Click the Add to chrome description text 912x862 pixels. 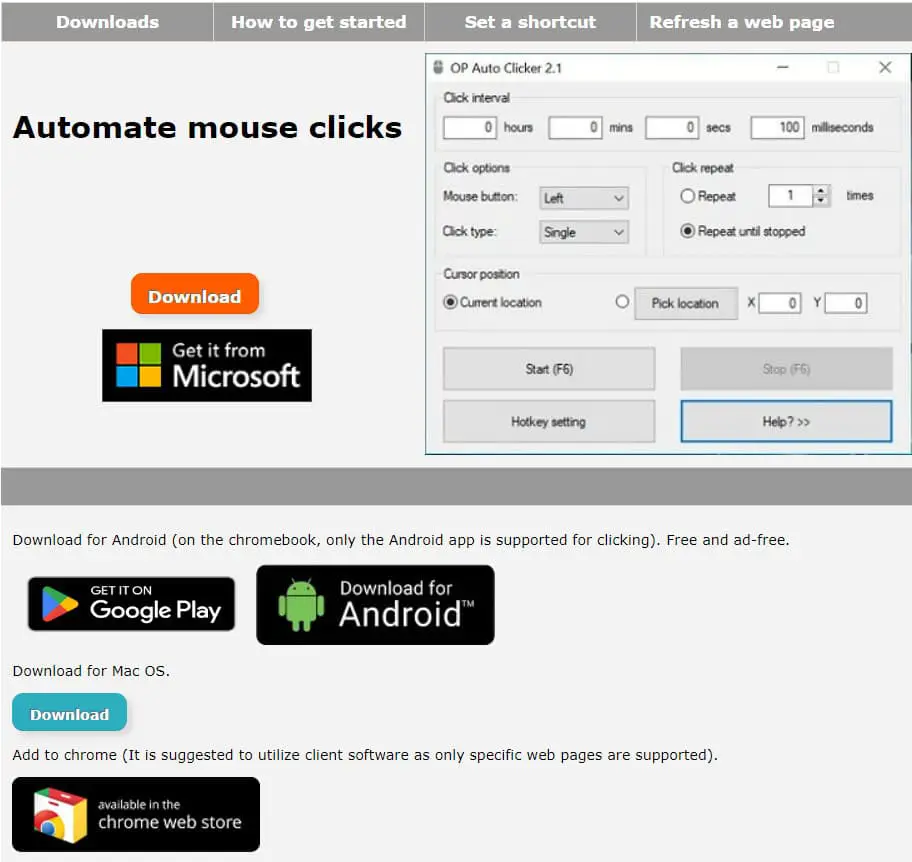[365, 755]
